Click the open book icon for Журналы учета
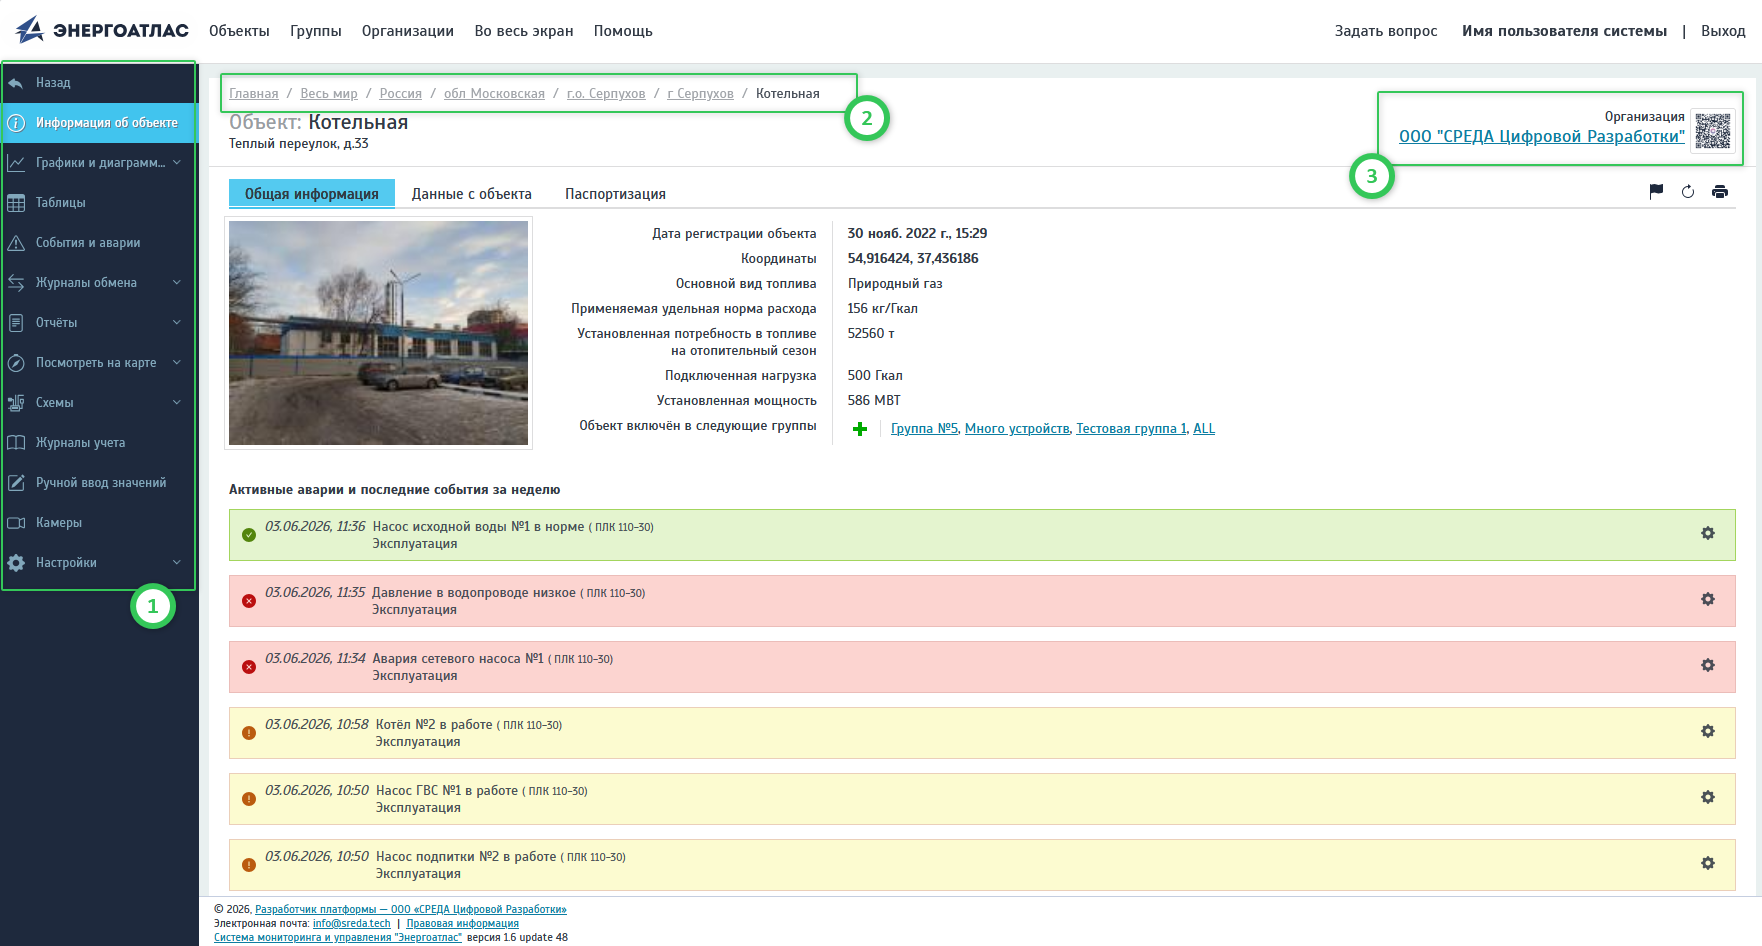Image resolution: width=1762 pixels, height=946 pixels. (x=16, y=443)
